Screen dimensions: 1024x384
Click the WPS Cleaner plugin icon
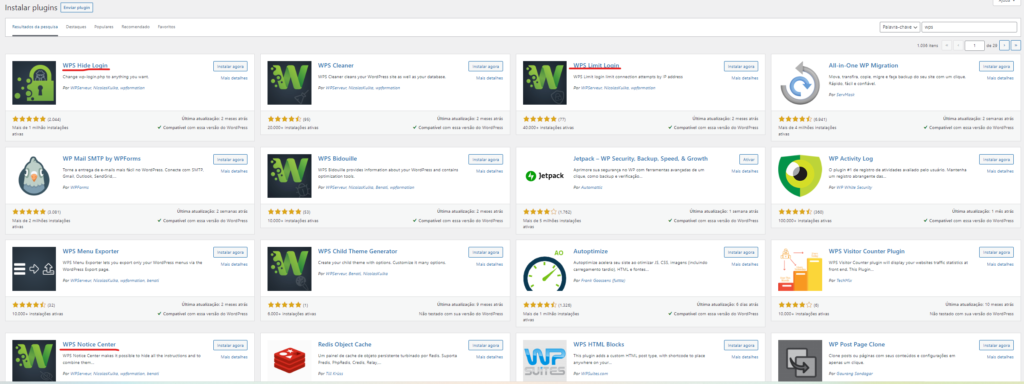[x=289, y=83]
